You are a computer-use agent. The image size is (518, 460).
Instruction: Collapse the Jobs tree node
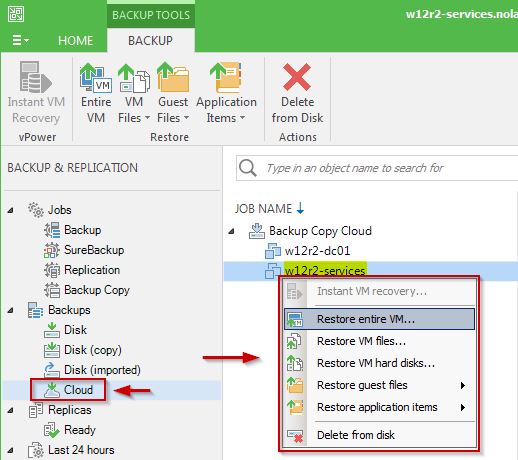tap(11, 210)
